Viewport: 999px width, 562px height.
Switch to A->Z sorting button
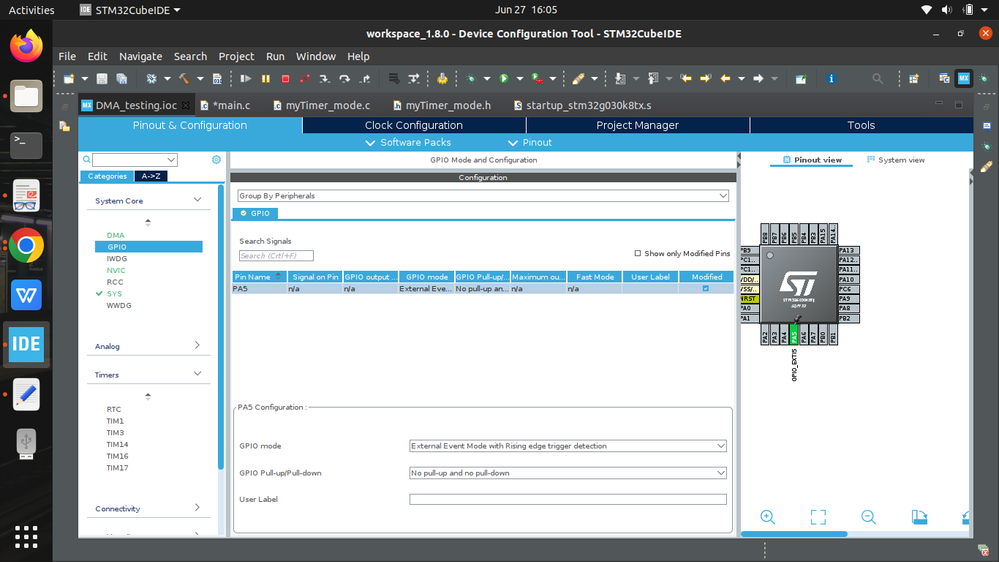click(151, 176)
